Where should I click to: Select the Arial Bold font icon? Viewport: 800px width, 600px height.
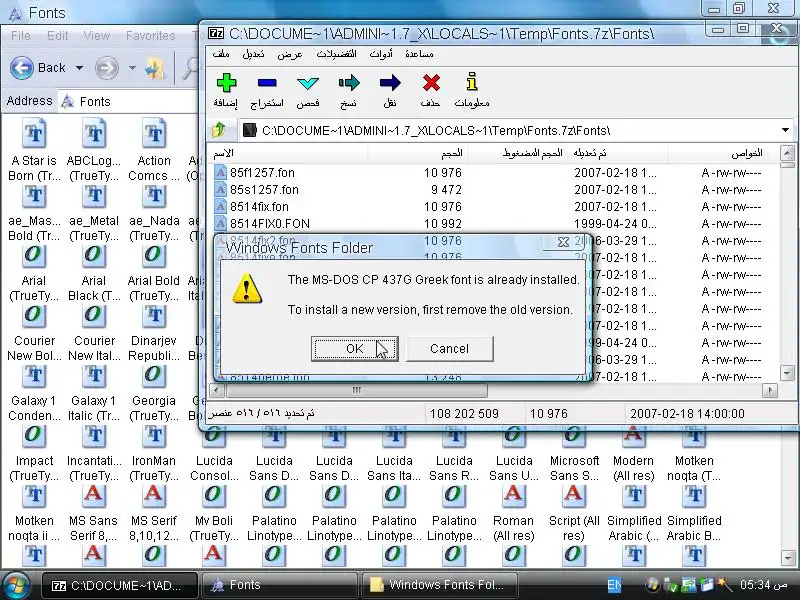click(154, 255)
